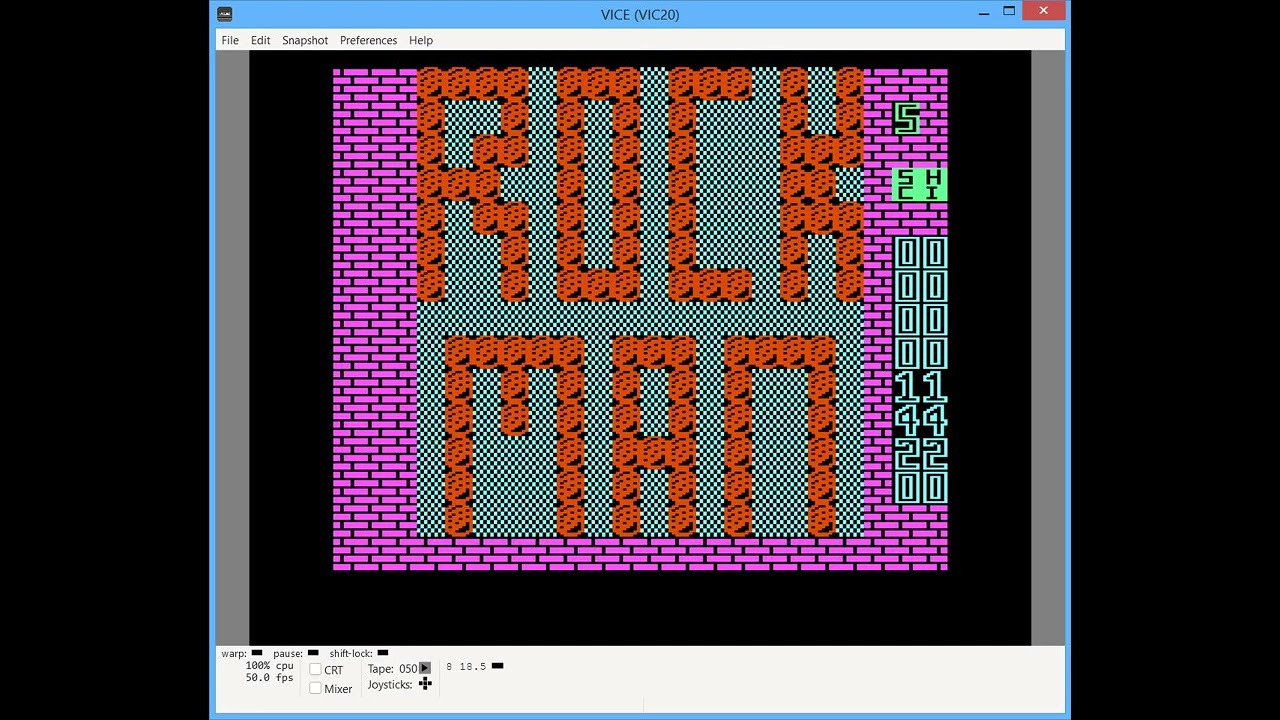Open the Edit menu

(x=260, y=40)
